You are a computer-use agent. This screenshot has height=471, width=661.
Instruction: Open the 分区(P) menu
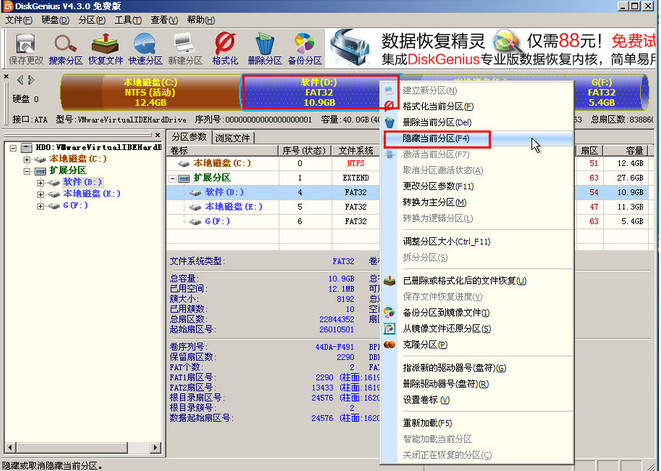point(92,20)
